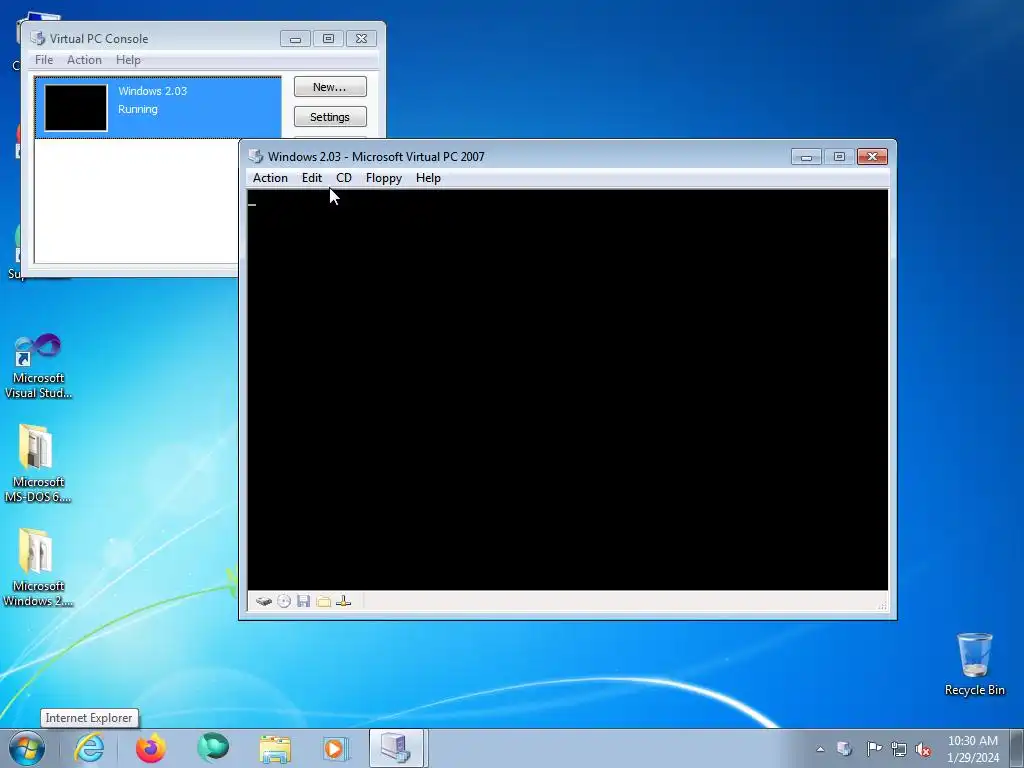This screenshot has width=1024, height=768.
Task: Open the Windows Start button
Action: [x=27, y=748]
